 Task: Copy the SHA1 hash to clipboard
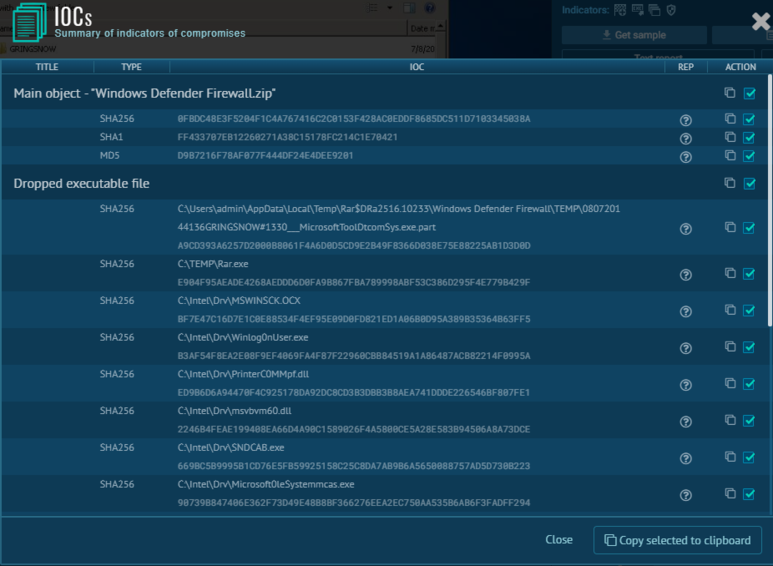[730, 137]
